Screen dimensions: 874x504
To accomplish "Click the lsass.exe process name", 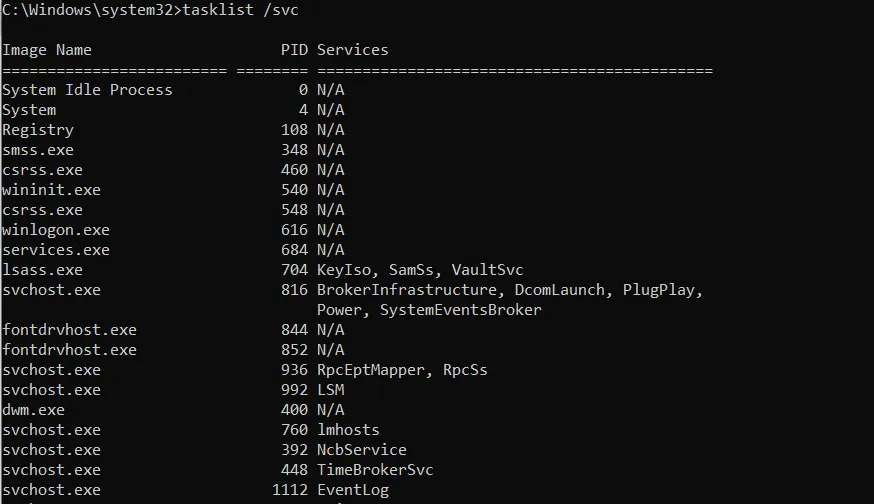I will click(42, 270).
